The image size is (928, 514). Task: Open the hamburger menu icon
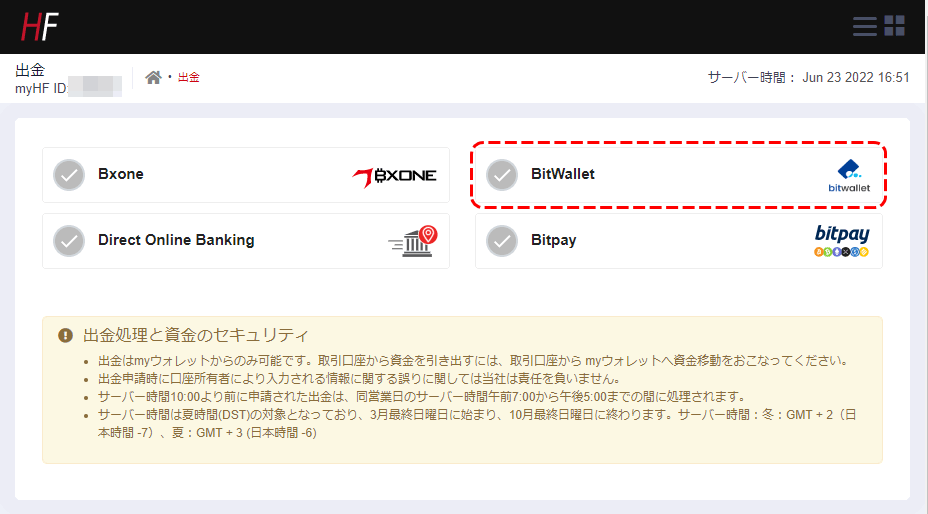pos(865,26)
